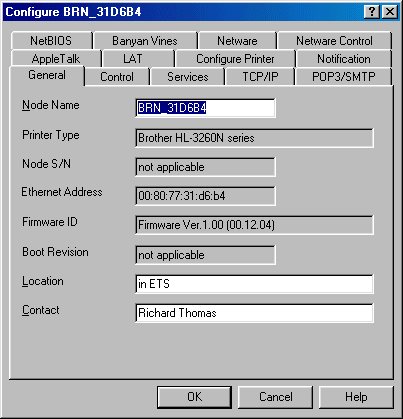Switch to the LAT tab
This screenshot has width=403, height=419.
point(133,59)
